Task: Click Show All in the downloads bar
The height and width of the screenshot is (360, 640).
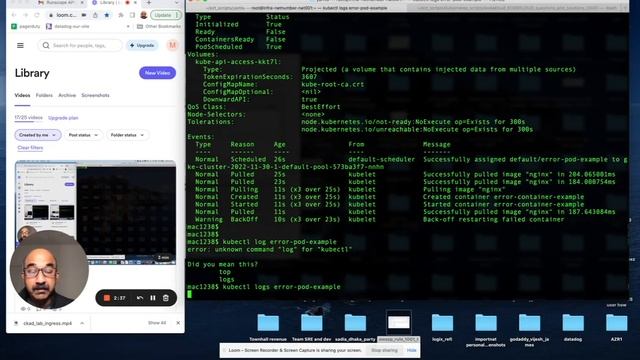Action: coord(157,323)
